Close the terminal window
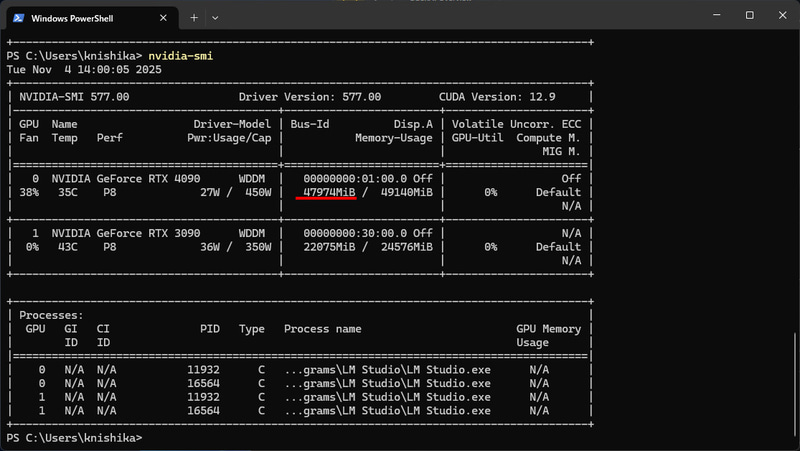This screenshot has width=800, height=451. [x=783, y=15]
